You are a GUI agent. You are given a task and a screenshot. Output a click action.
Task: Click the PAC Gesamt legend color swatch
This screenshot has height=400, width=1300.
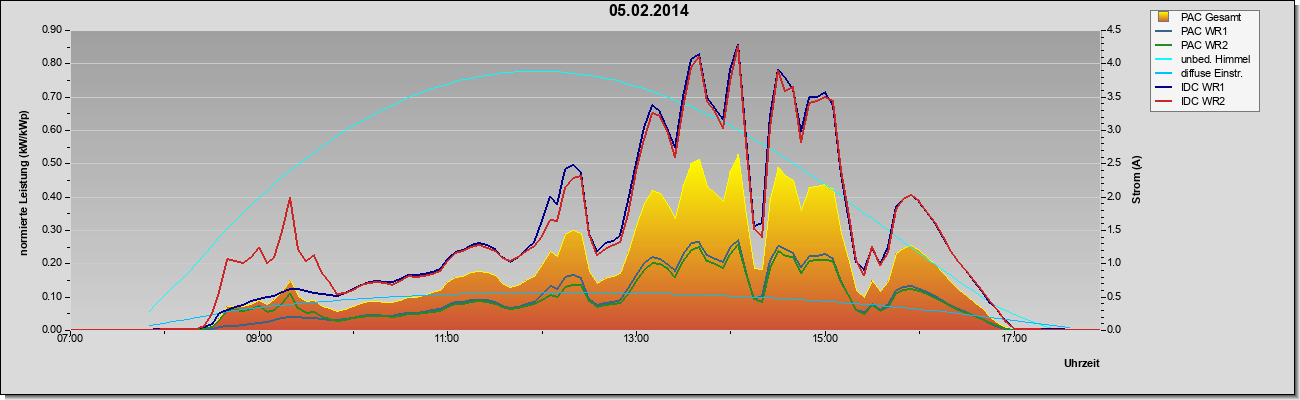click(1165, 16)
